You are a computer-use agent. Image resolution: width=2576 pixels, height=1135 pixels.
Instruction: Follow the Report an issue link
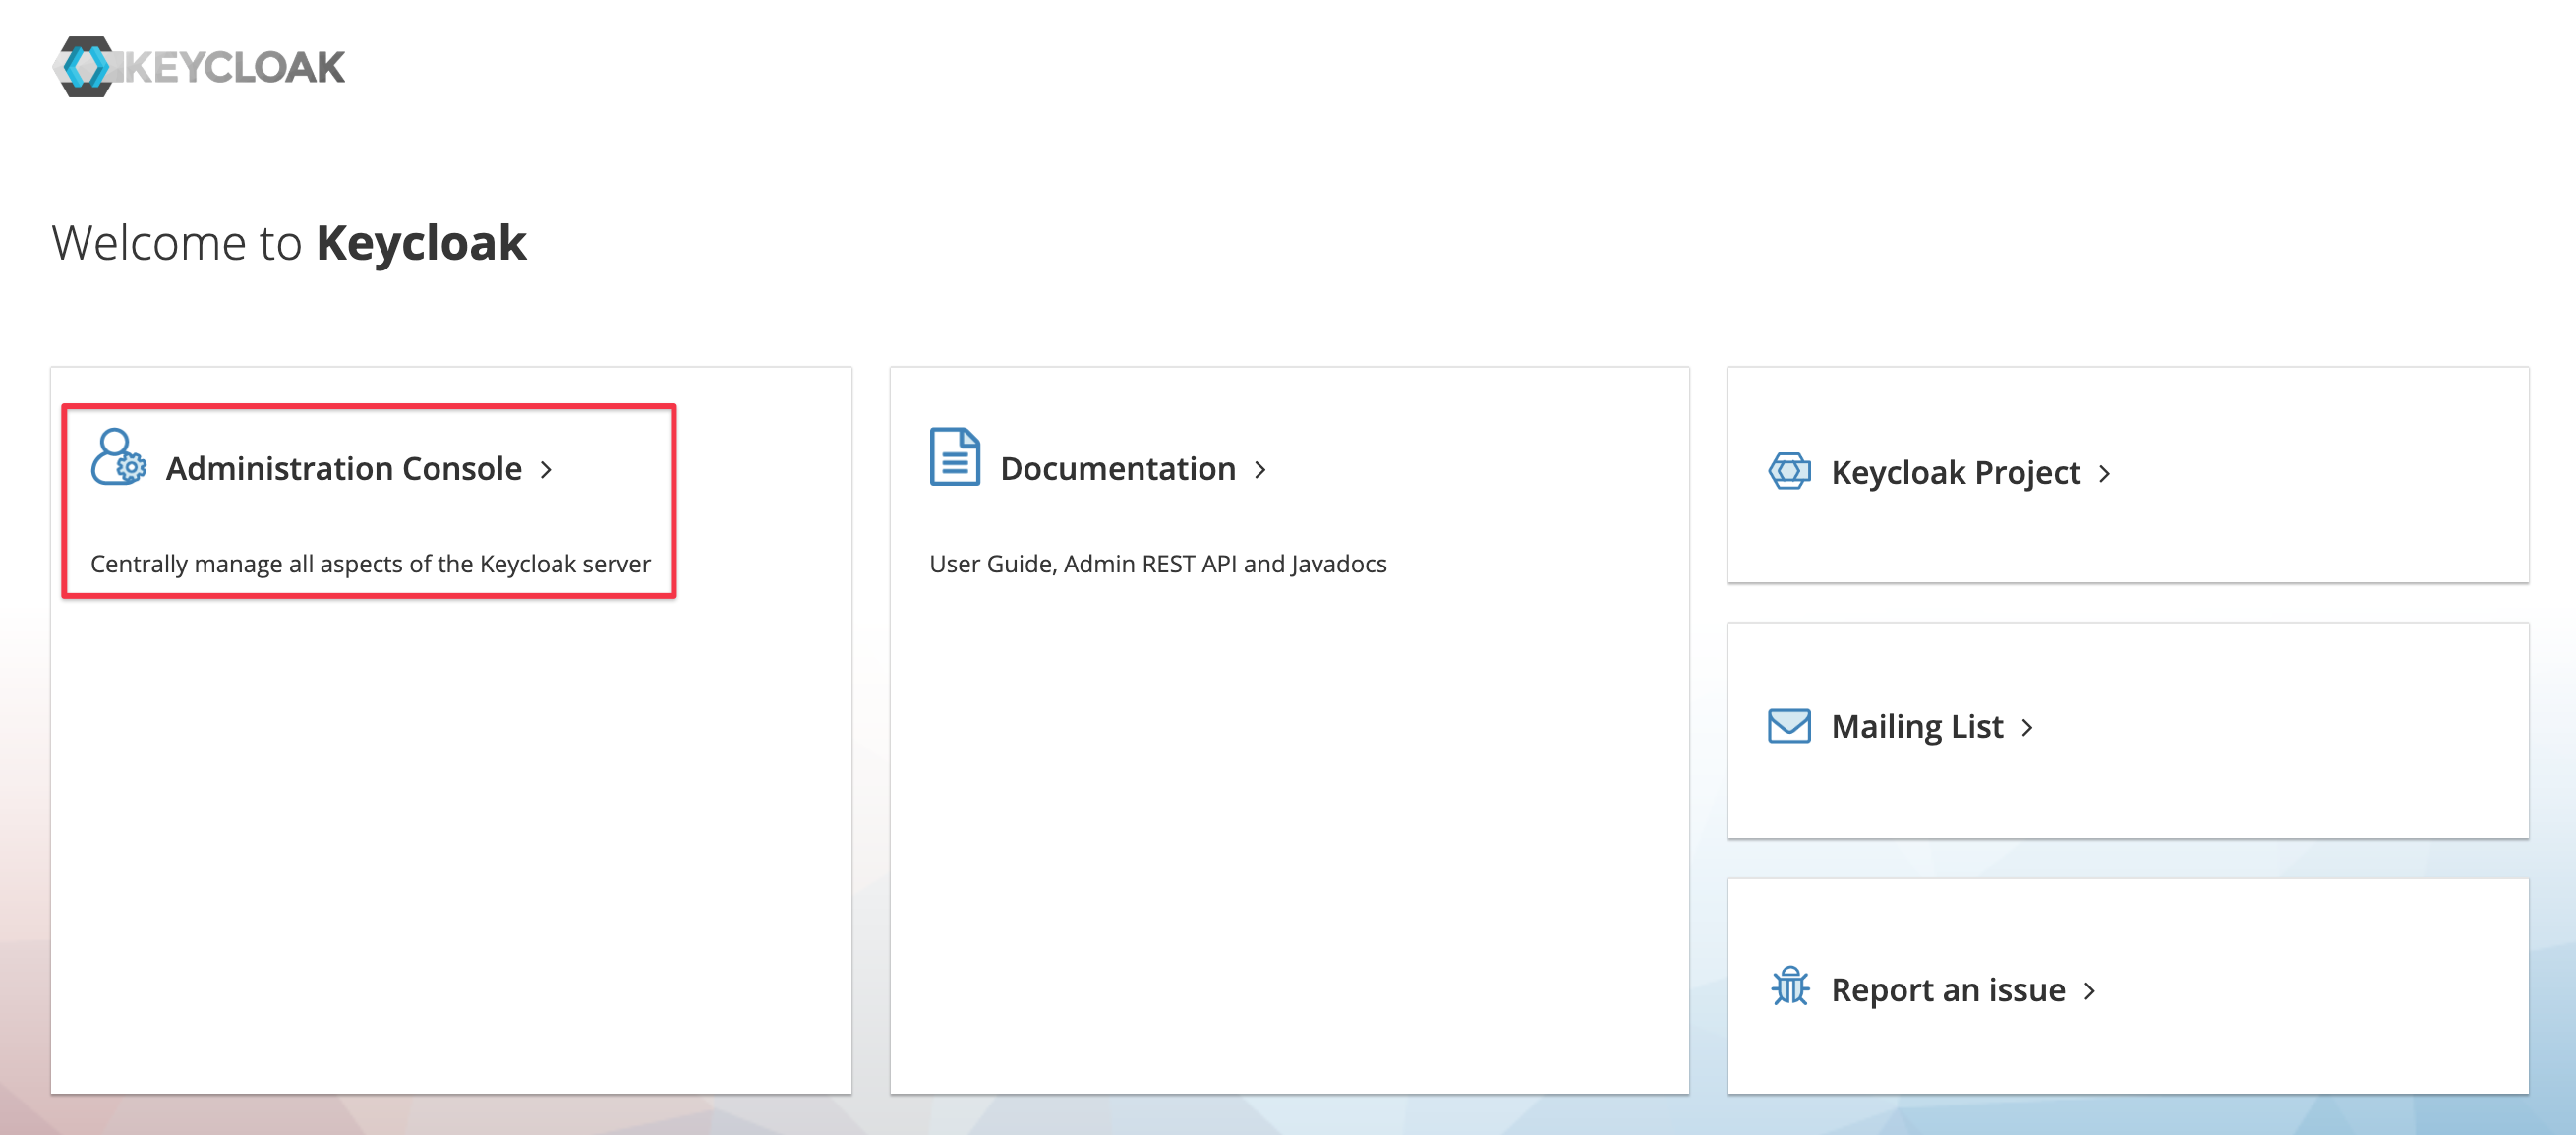point(1948,990)
